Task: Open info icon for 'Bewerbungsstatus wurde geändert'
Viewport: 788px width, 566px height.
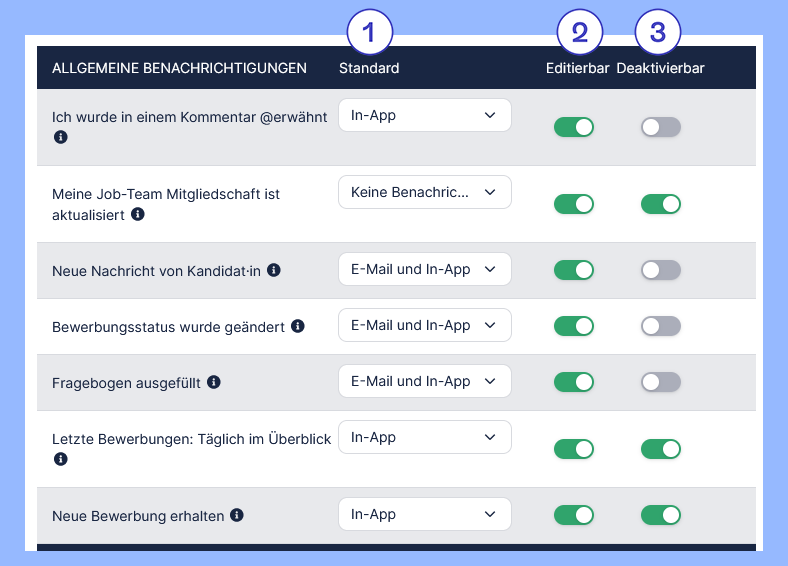Action: pos(298,326)
